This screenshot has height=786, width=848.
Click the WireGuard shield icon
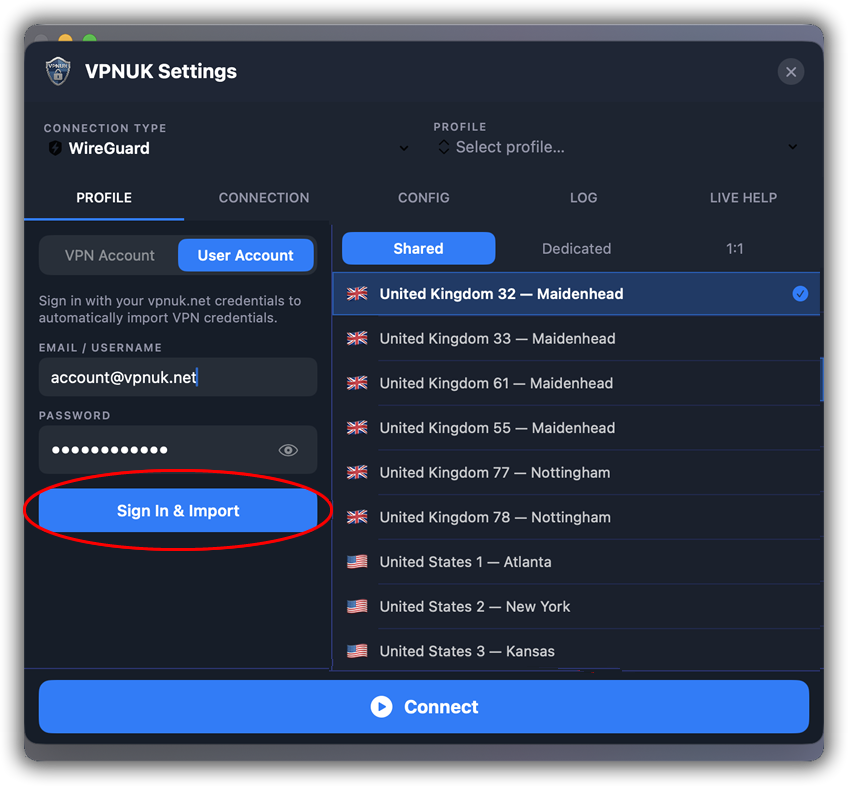point(55,148)
